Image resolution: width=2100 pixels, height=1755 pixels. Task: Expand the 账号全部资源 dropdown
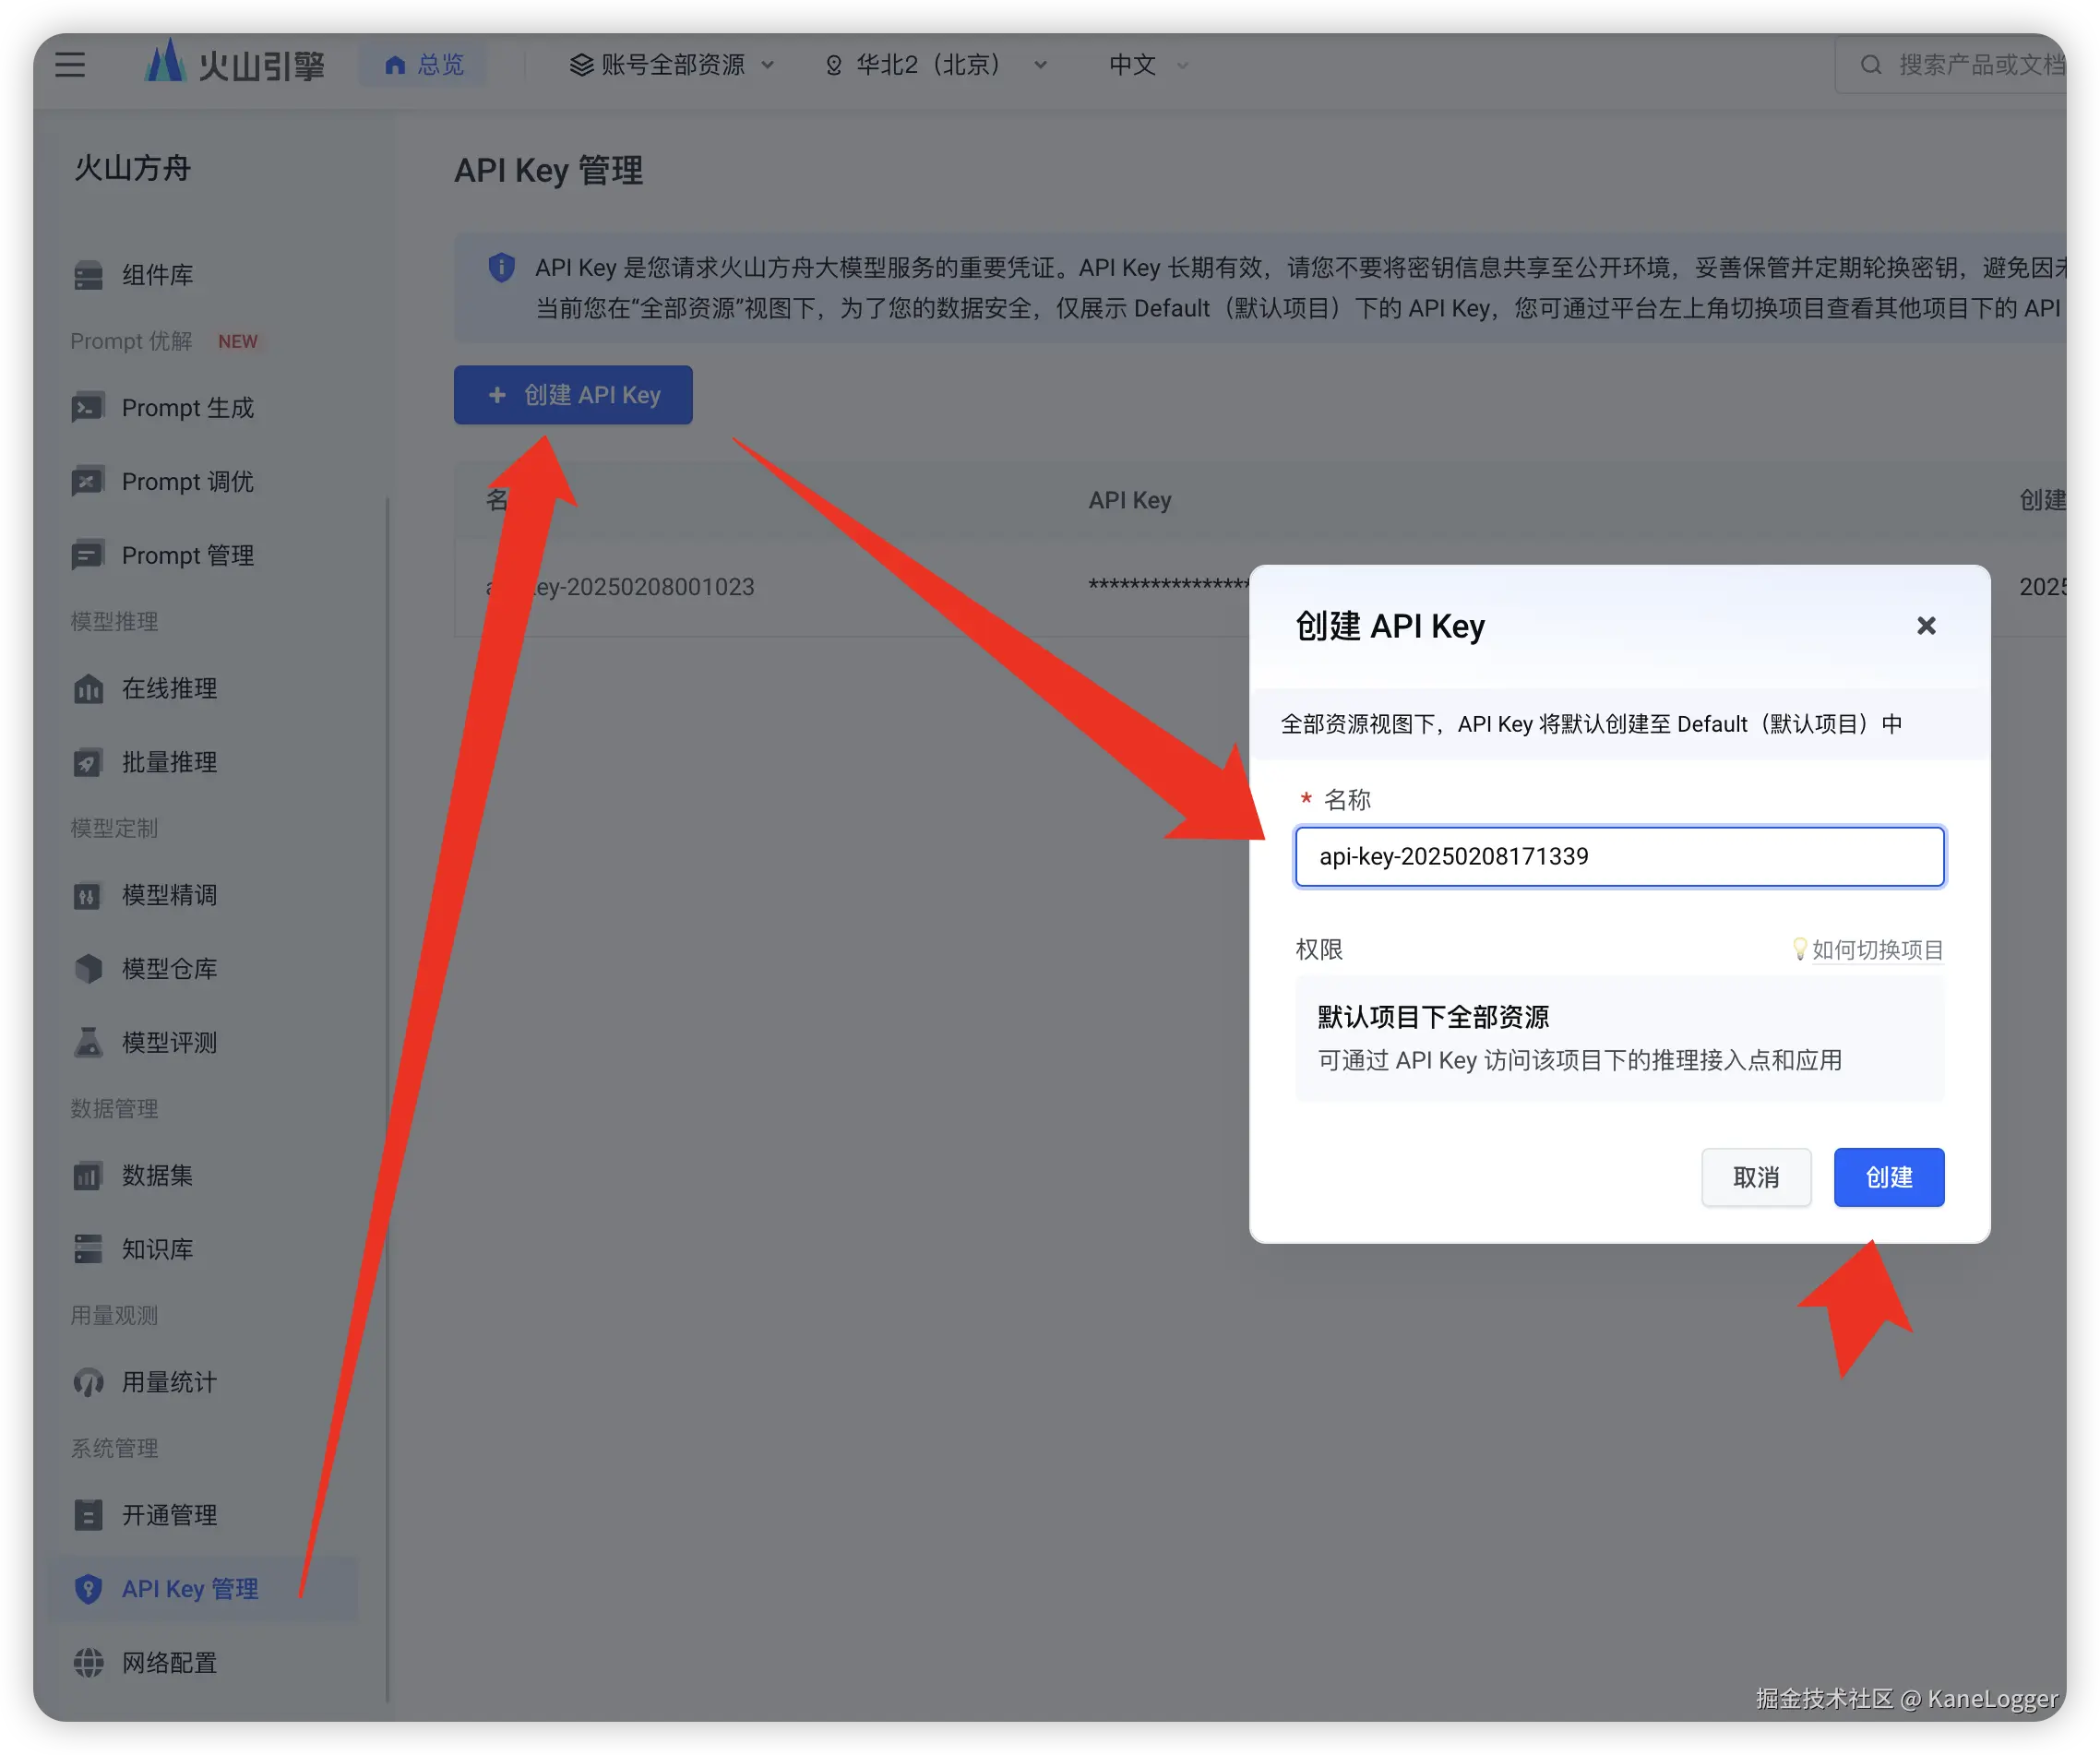(672, 65)
